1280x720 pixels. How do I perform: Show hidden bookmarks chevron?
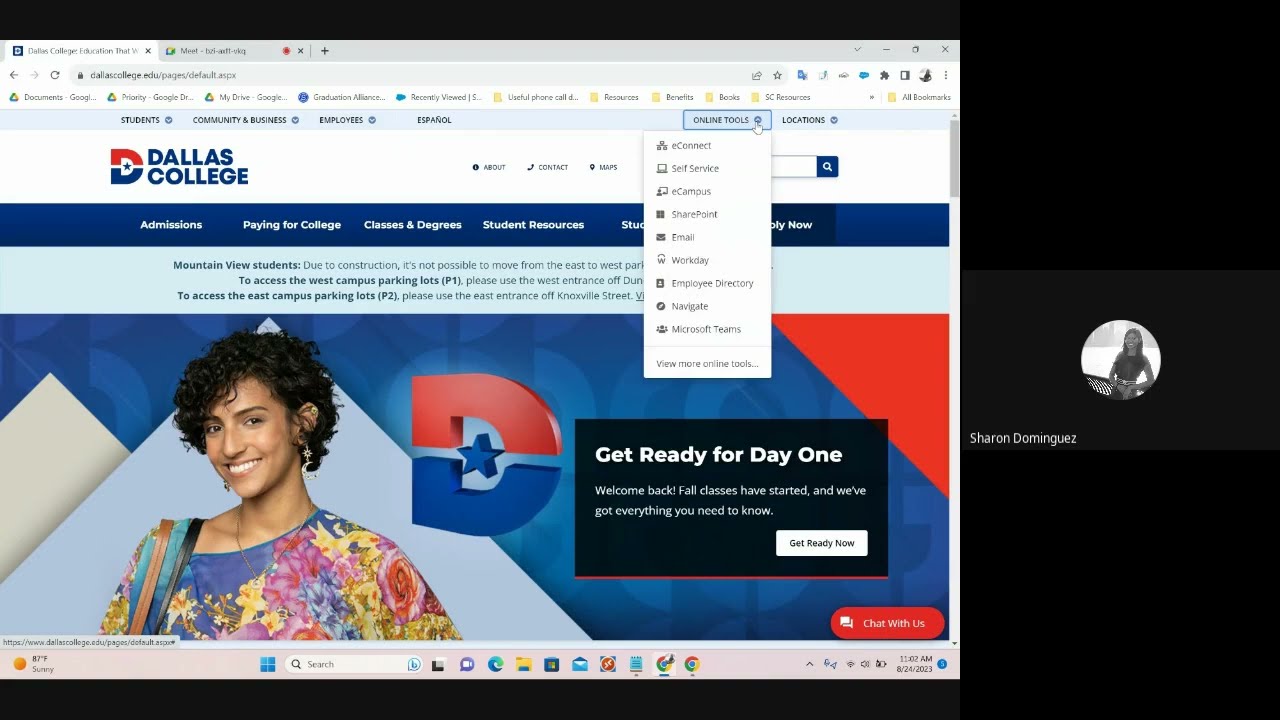click(x=871, y=97)
